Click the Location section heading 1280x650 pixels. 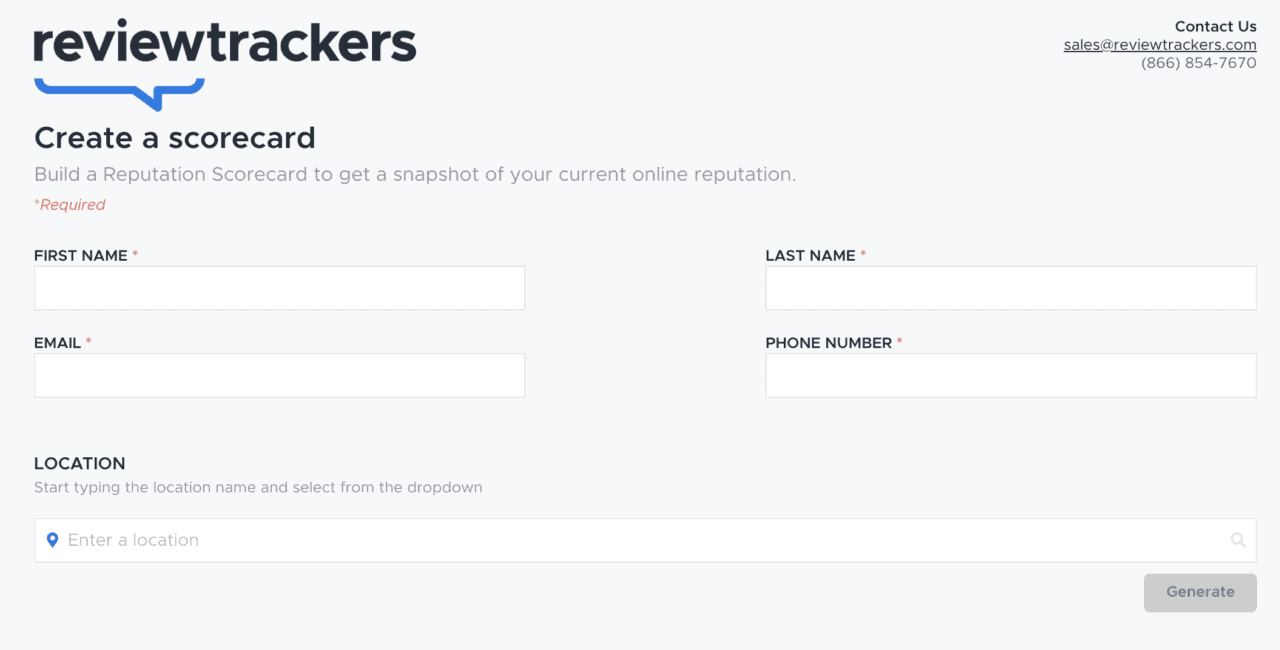click(80, 464)
